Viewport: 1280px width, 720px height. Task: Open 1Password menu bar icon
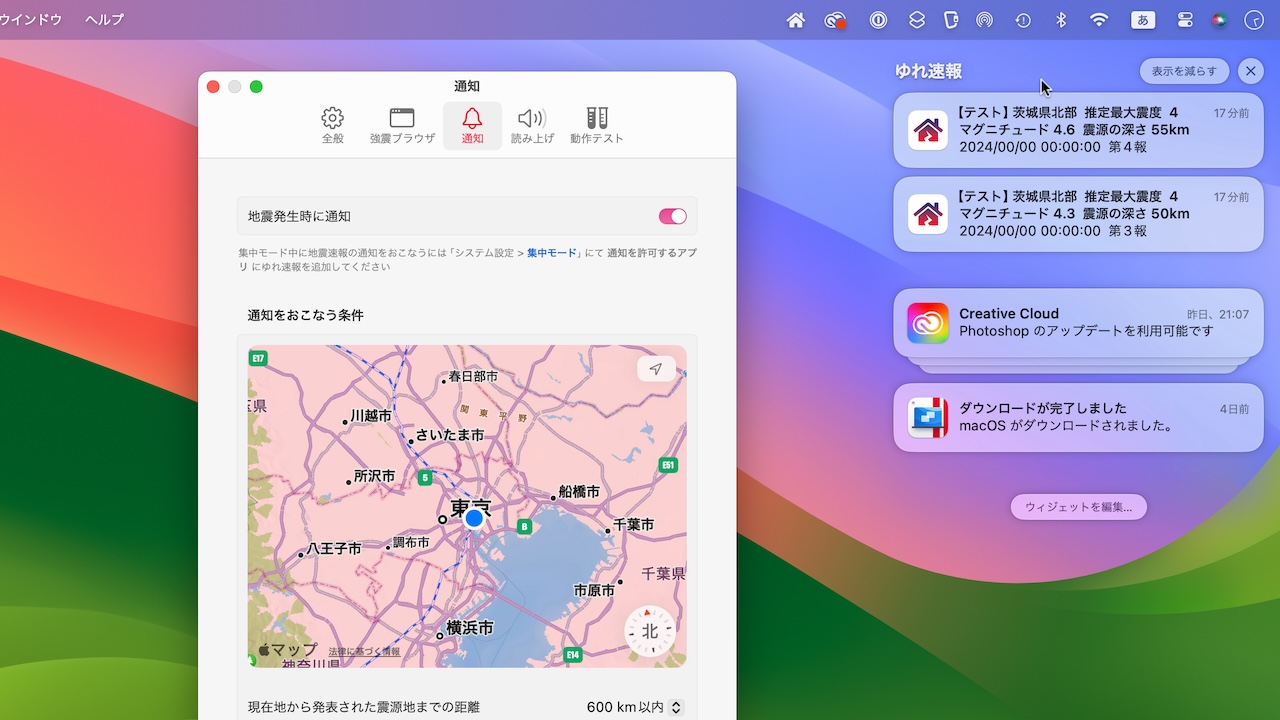[878, 20]
